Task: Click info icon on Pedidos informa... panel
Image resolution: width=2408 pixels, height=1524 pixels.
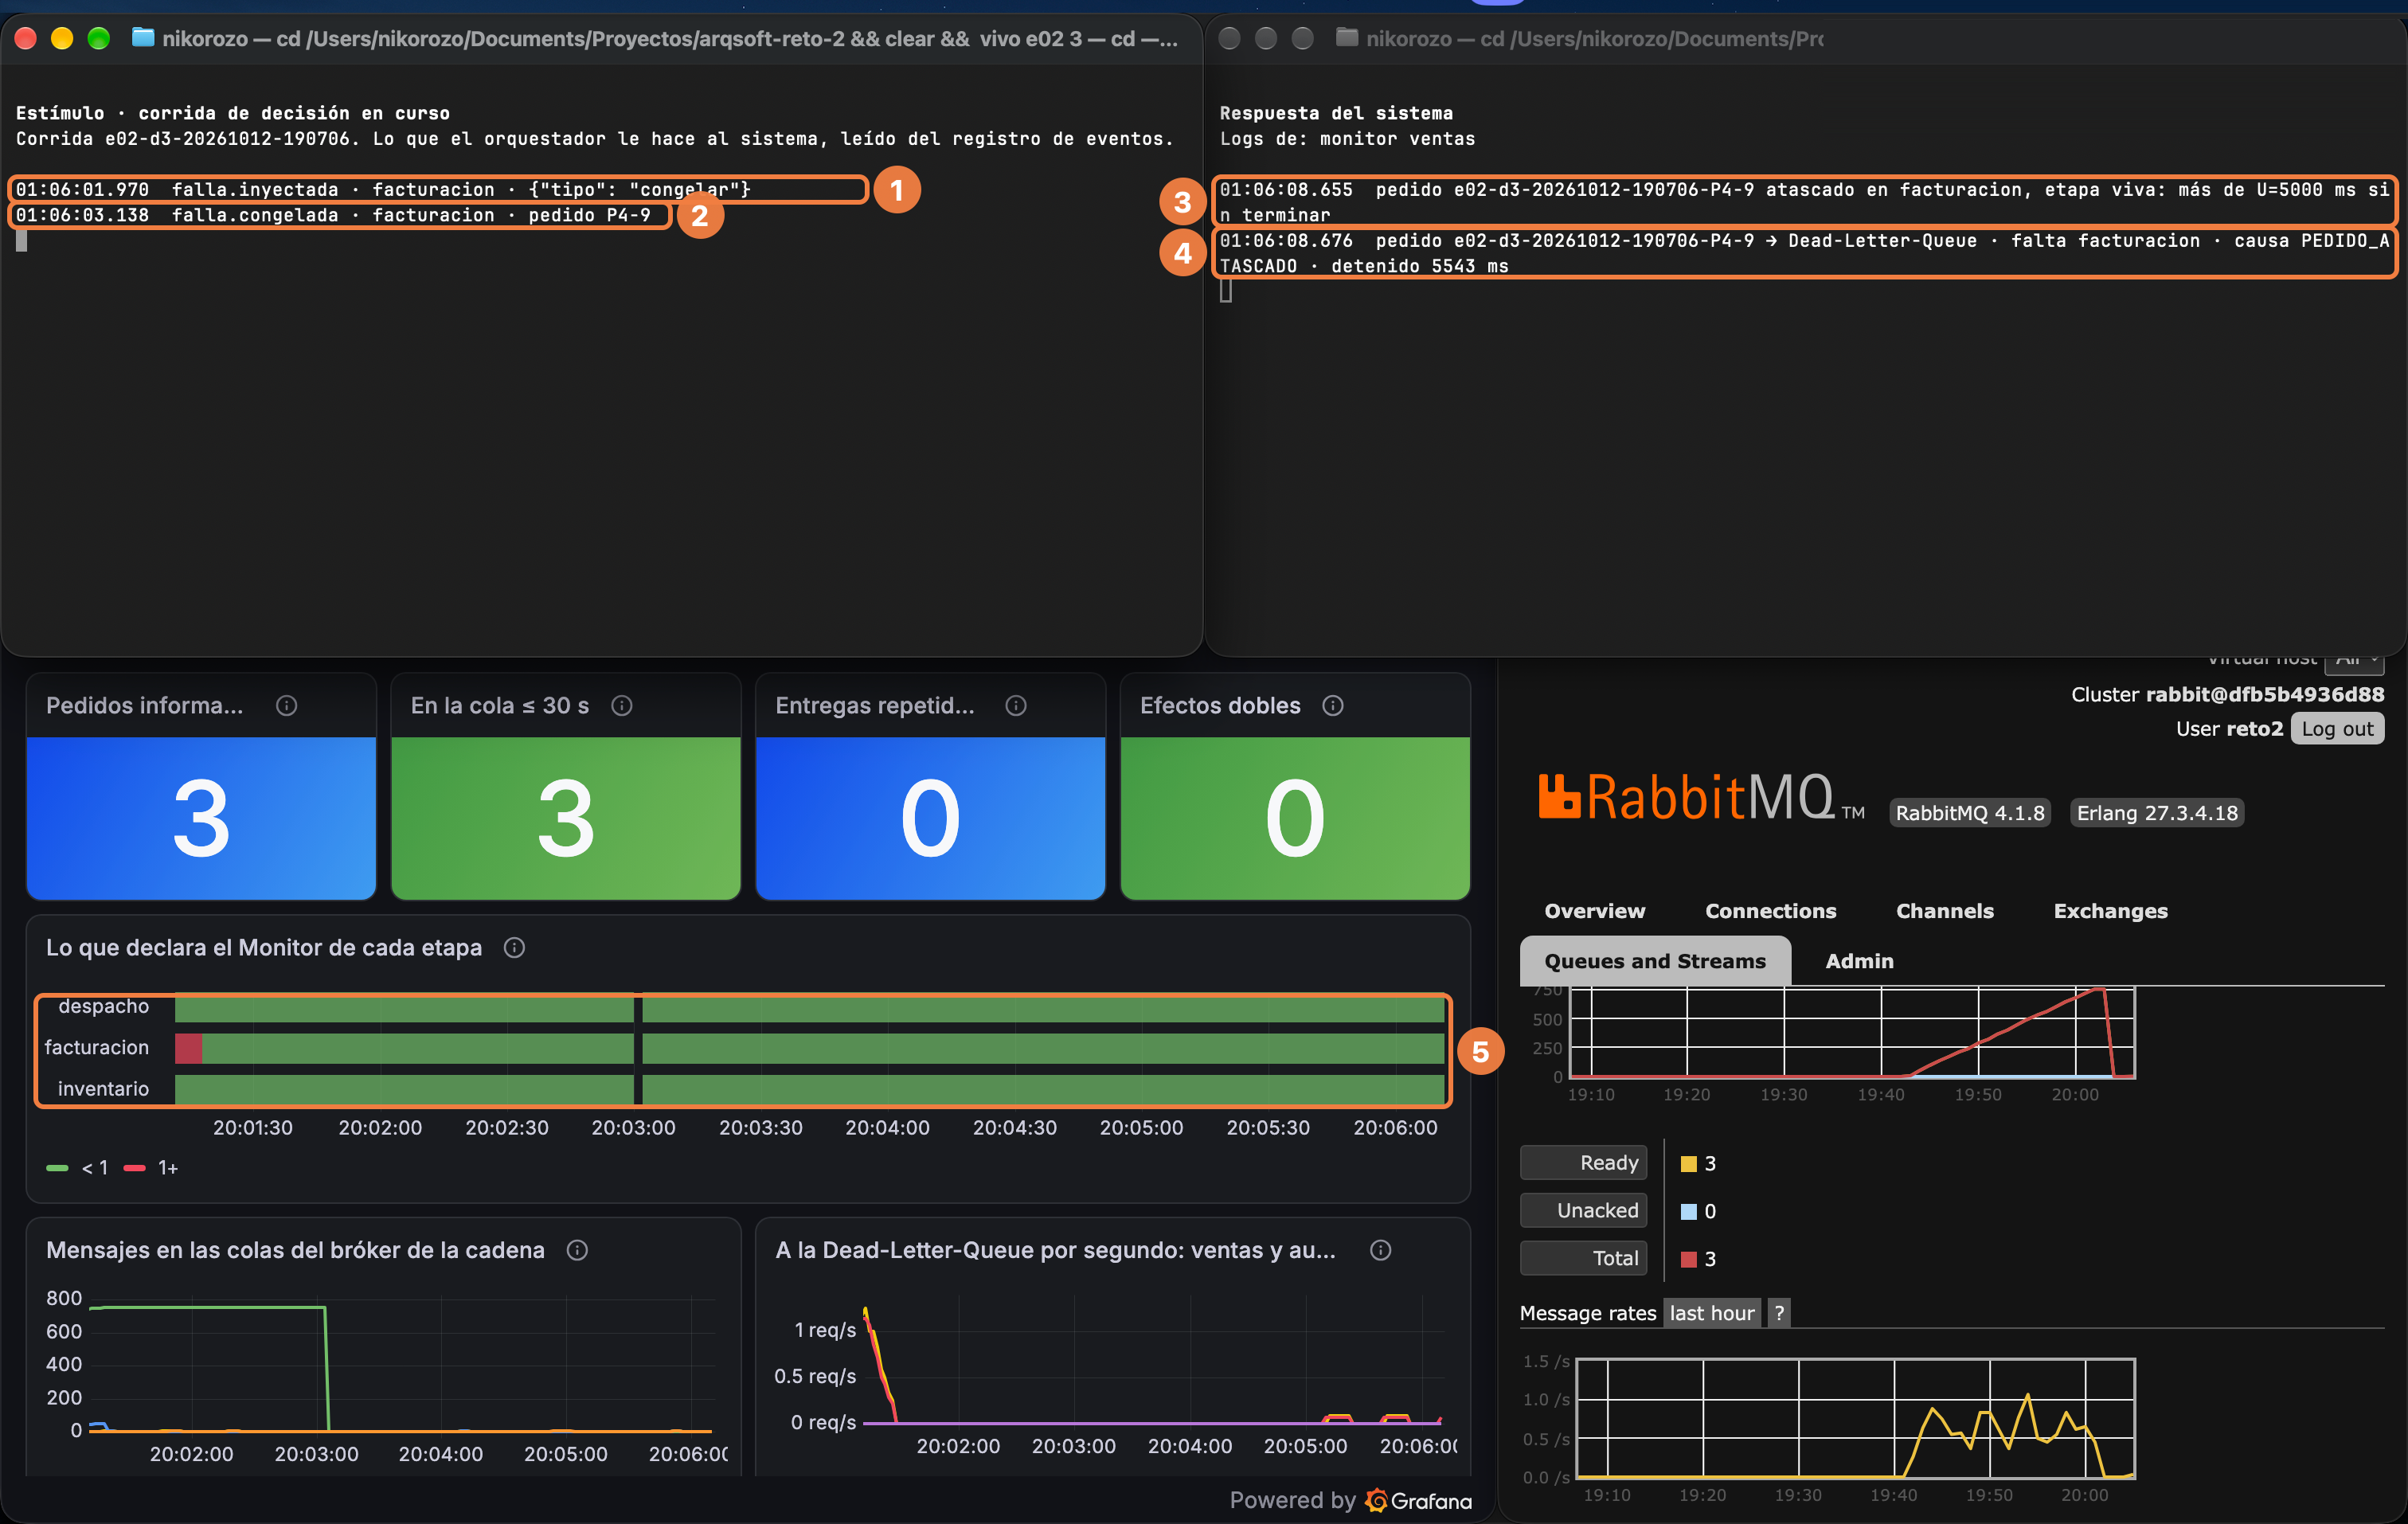Action: click(286, 706)
